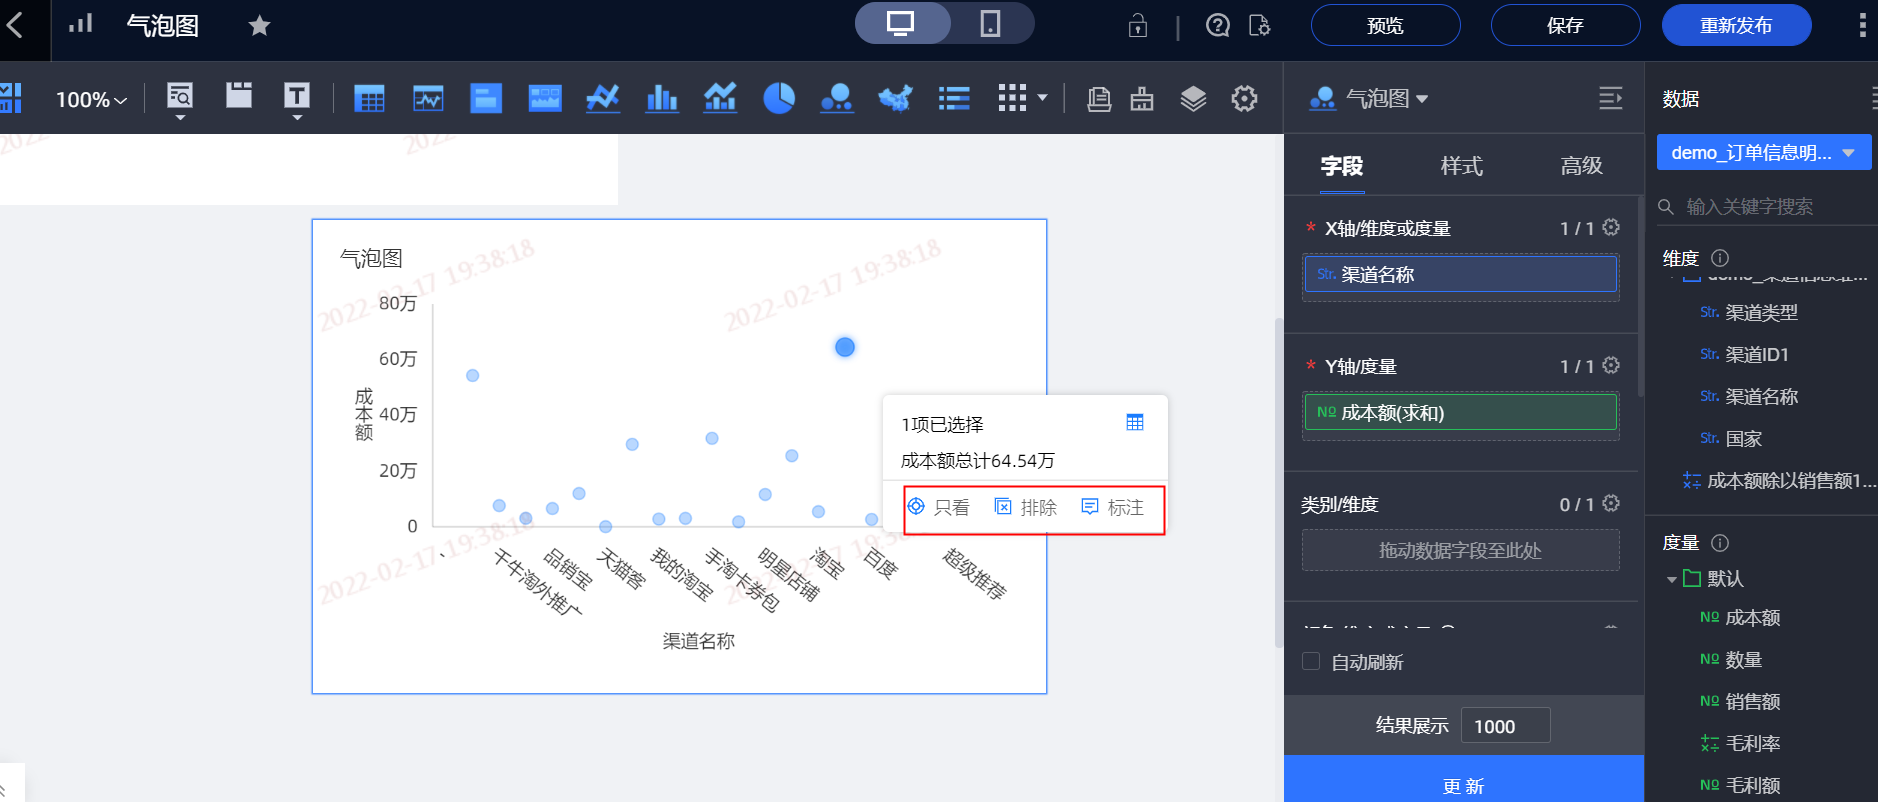Image resolution: width=1878 pixels, height=802 pixels.
Task: Switch to desktop layout view
Action: 901,24
